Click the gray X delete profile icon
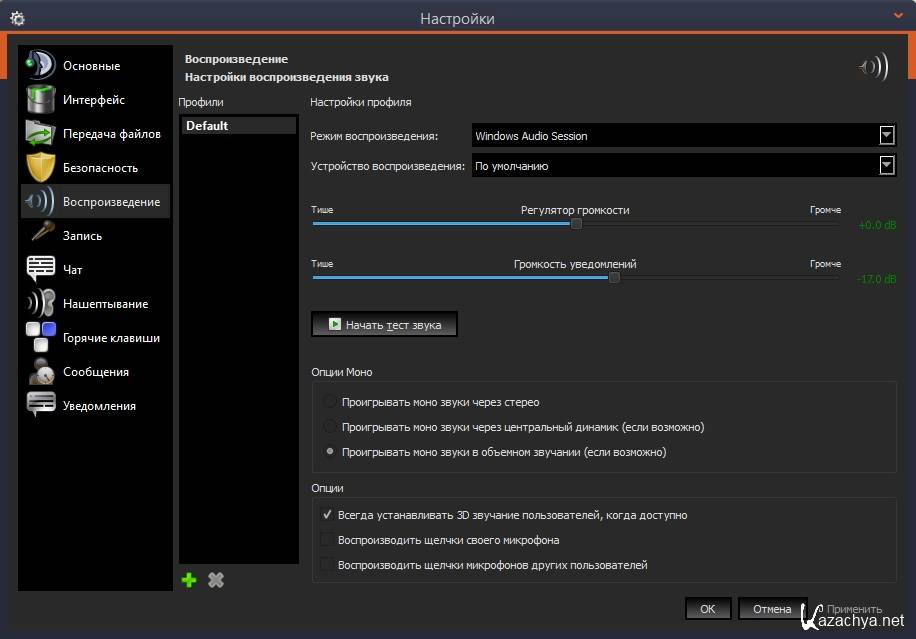This screenshot has height=639, width=916. pyautogui.click(x=215, y=580)
